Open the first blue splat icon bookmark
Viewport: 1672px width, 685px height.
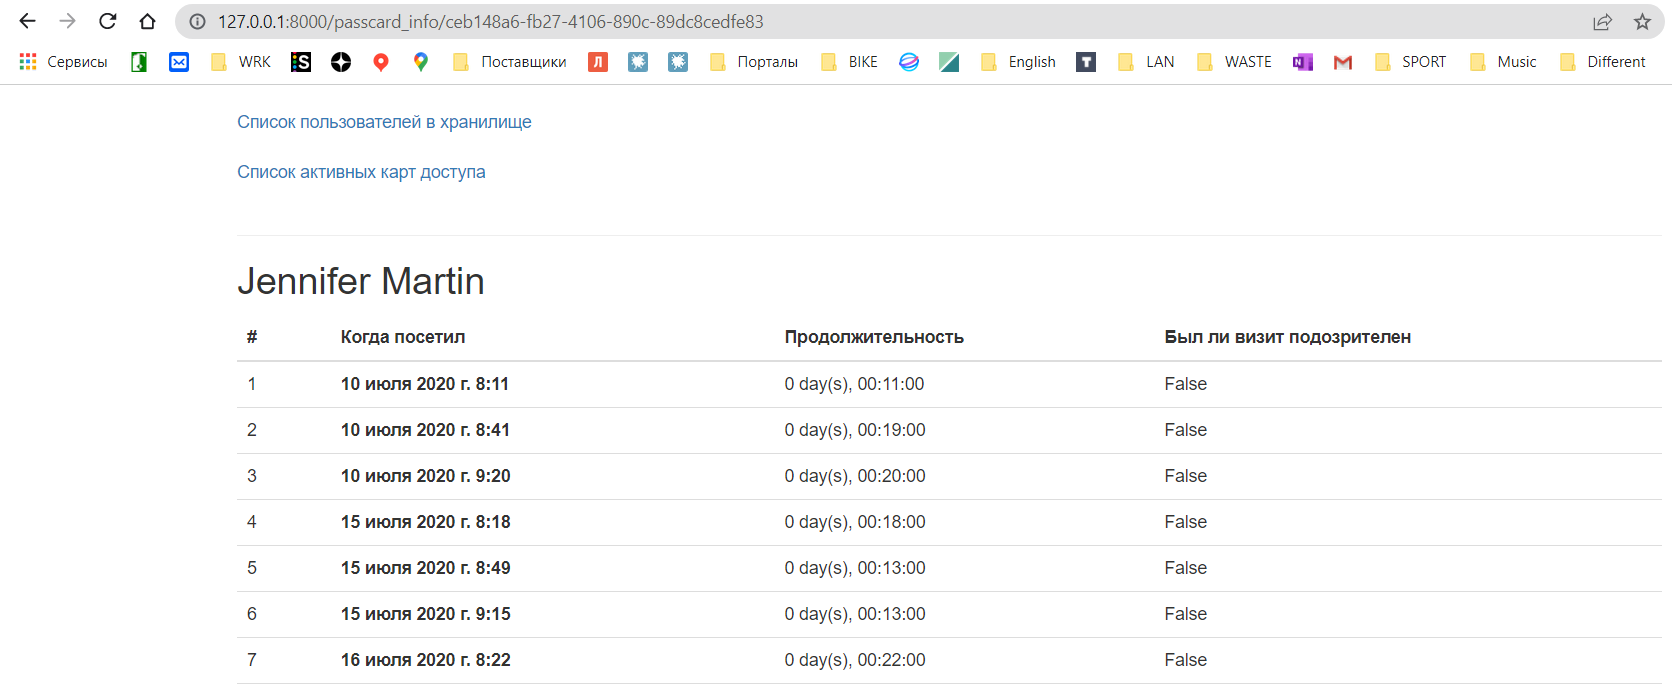click(638, 62)
